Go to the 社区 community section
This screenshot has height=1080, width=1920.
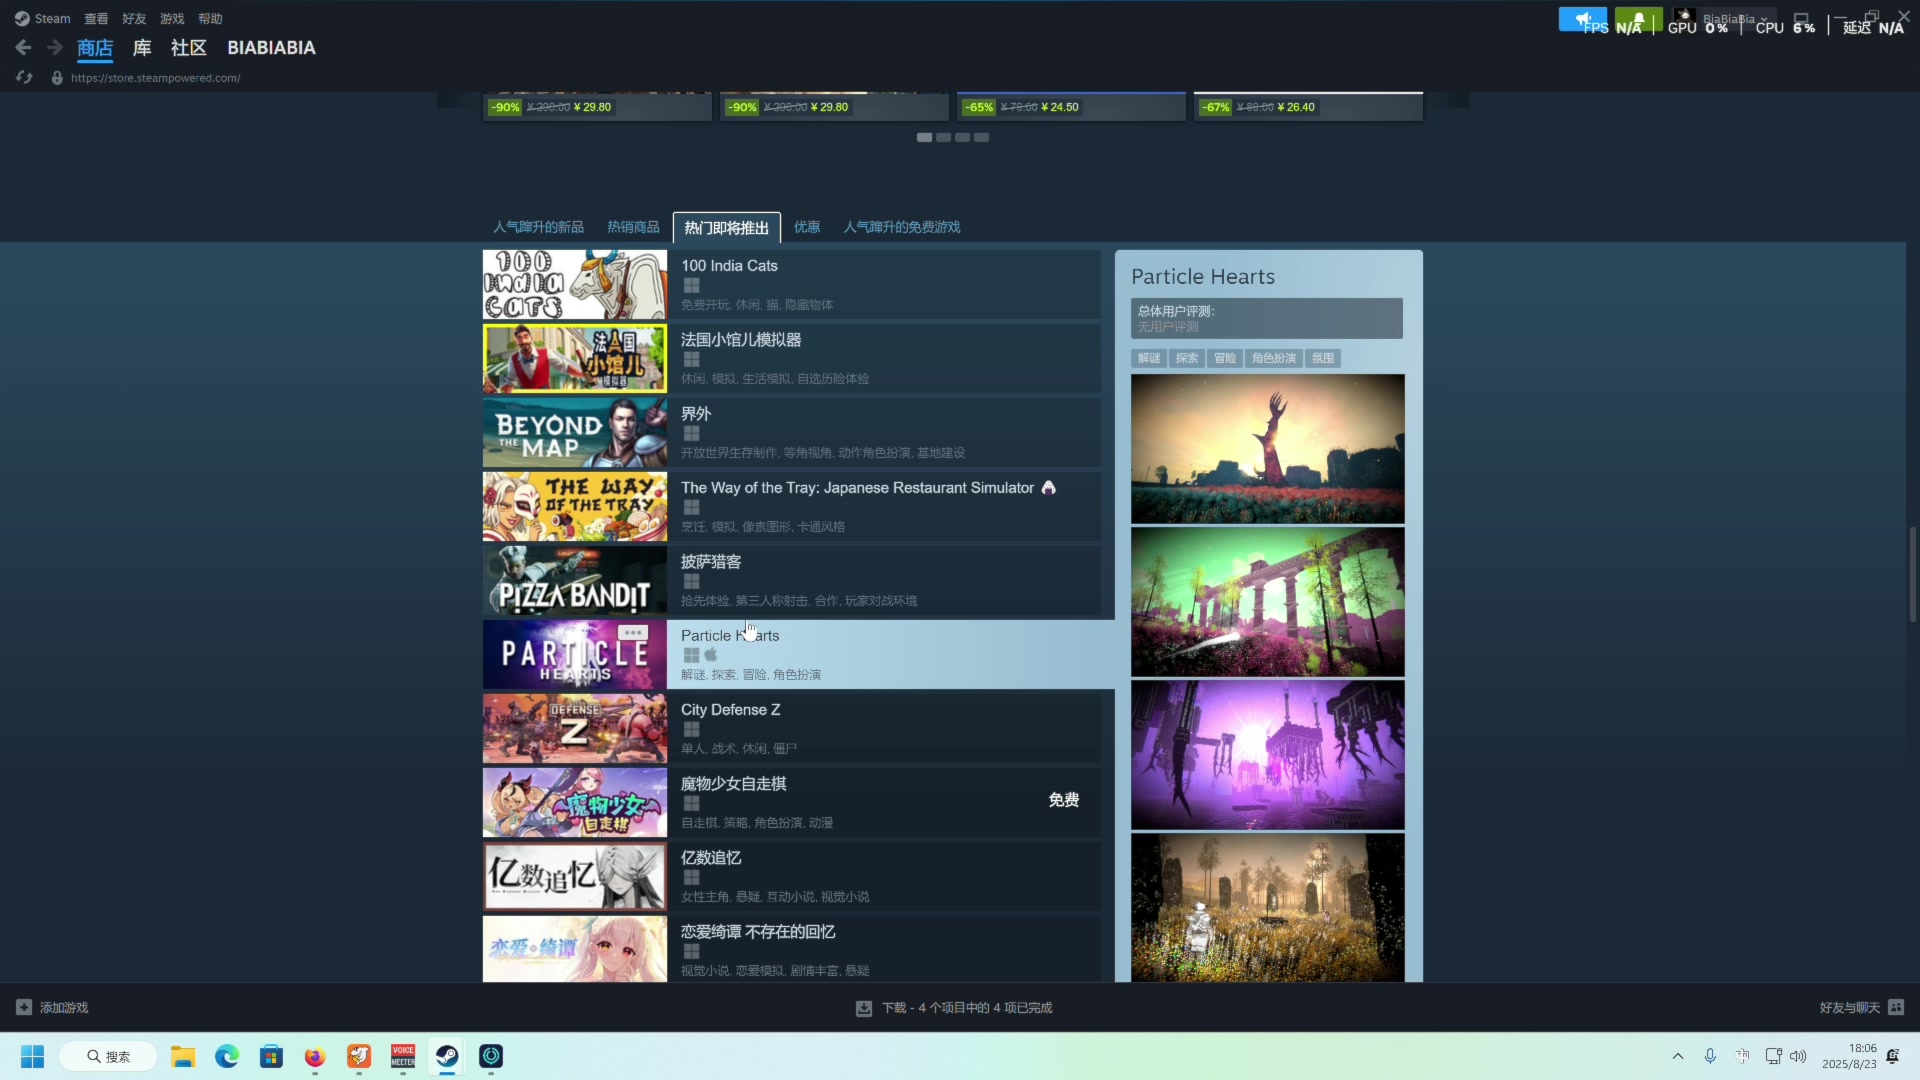point(188,47)
